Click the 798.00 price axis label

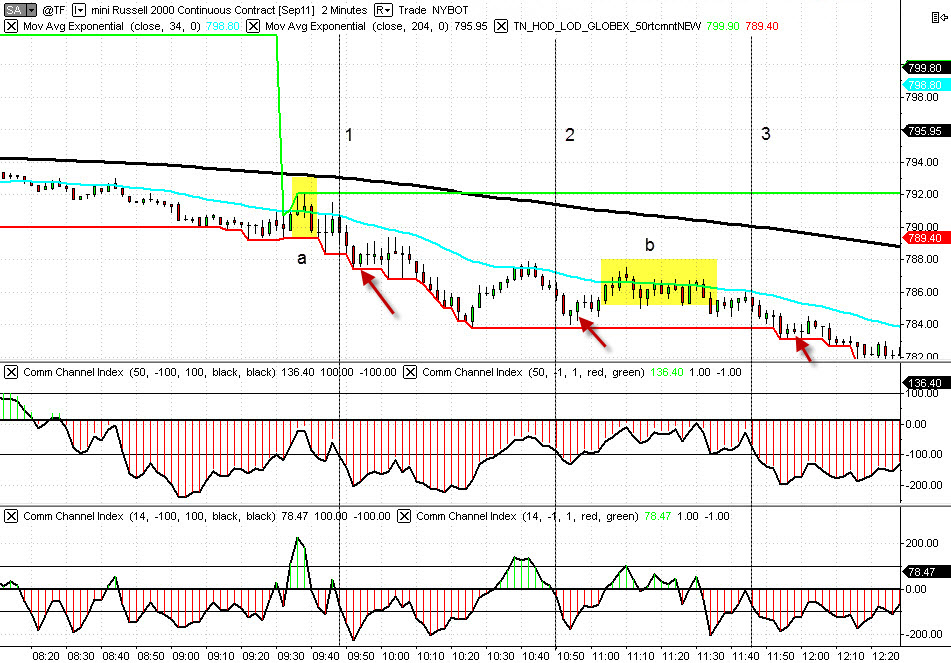click(x=921, y=97)
